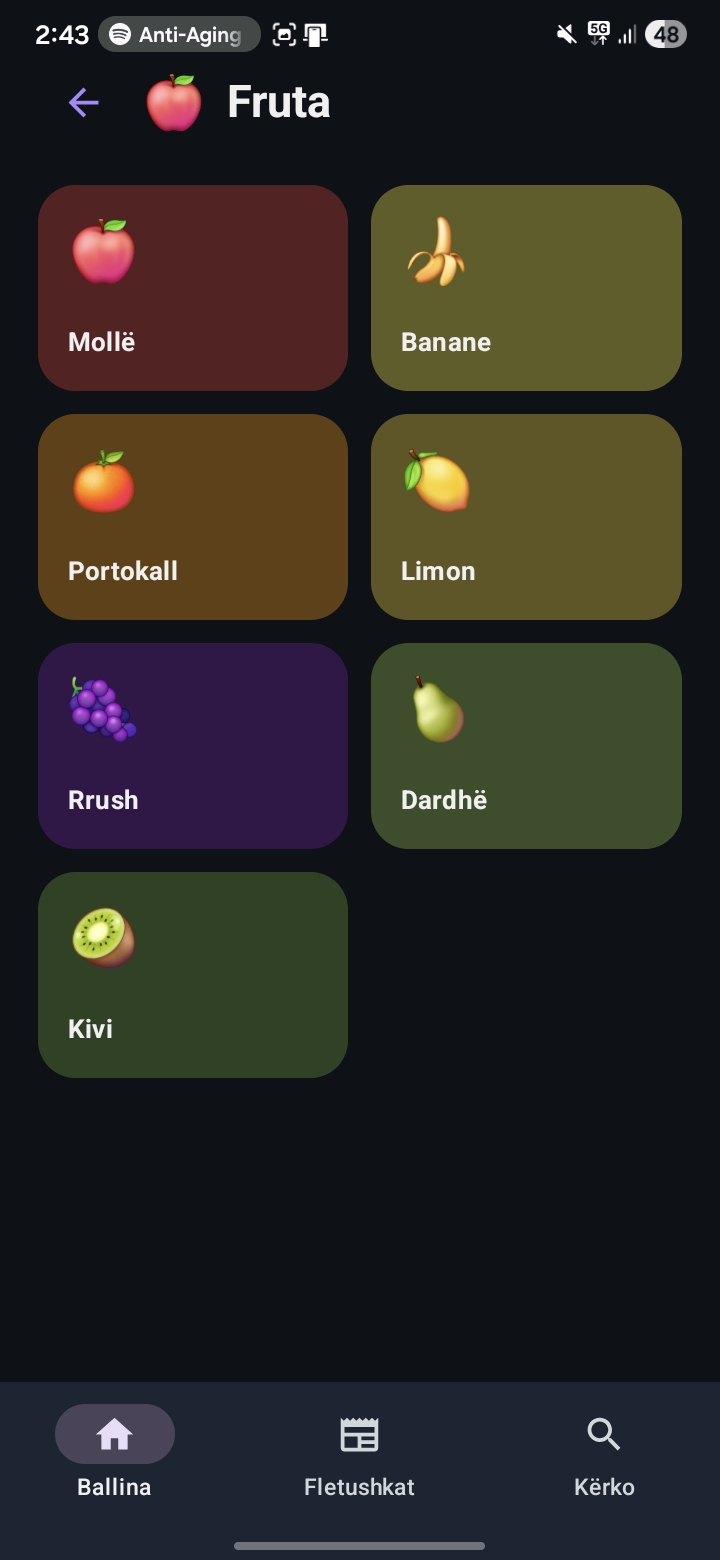Click the 5G network status icon
This screenshot has height=1560, width=720.
point(598,33)
